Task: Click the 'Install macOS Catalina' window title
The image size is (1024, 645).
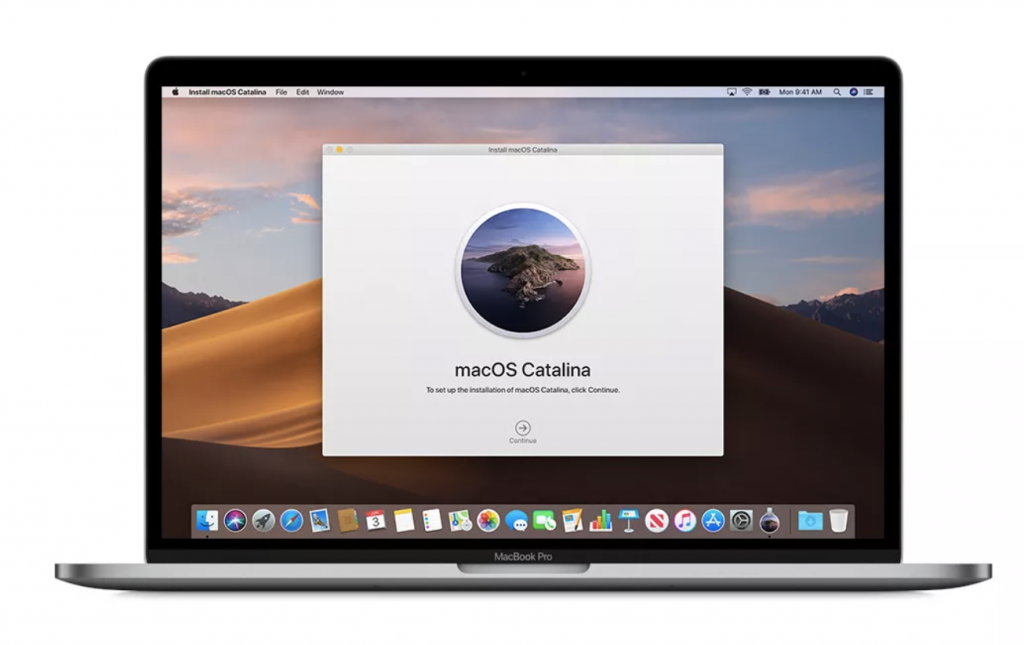Action: [x=522, y=149]
